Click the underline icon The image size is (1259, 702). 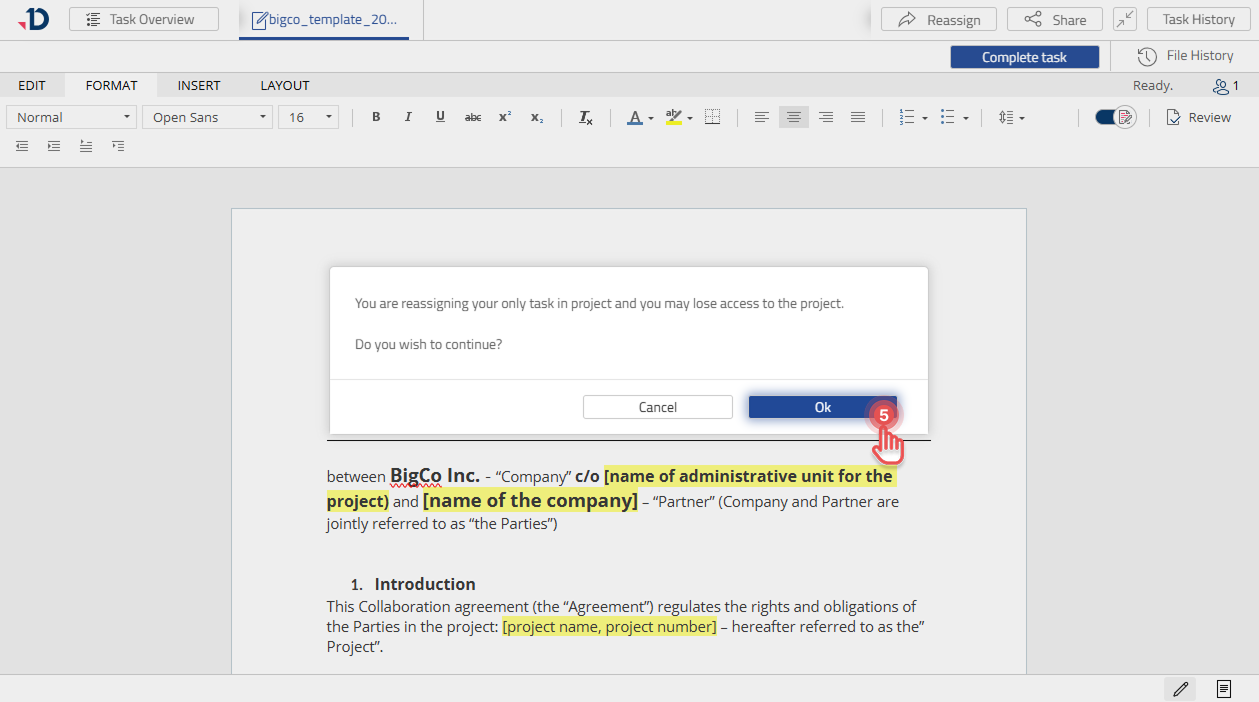(x=440, y=117)
